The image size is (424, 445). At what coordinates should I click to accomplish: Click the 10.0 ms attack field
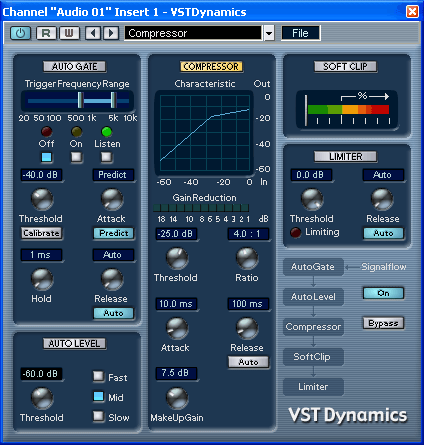pyautogui.click(x=176, y=304)
